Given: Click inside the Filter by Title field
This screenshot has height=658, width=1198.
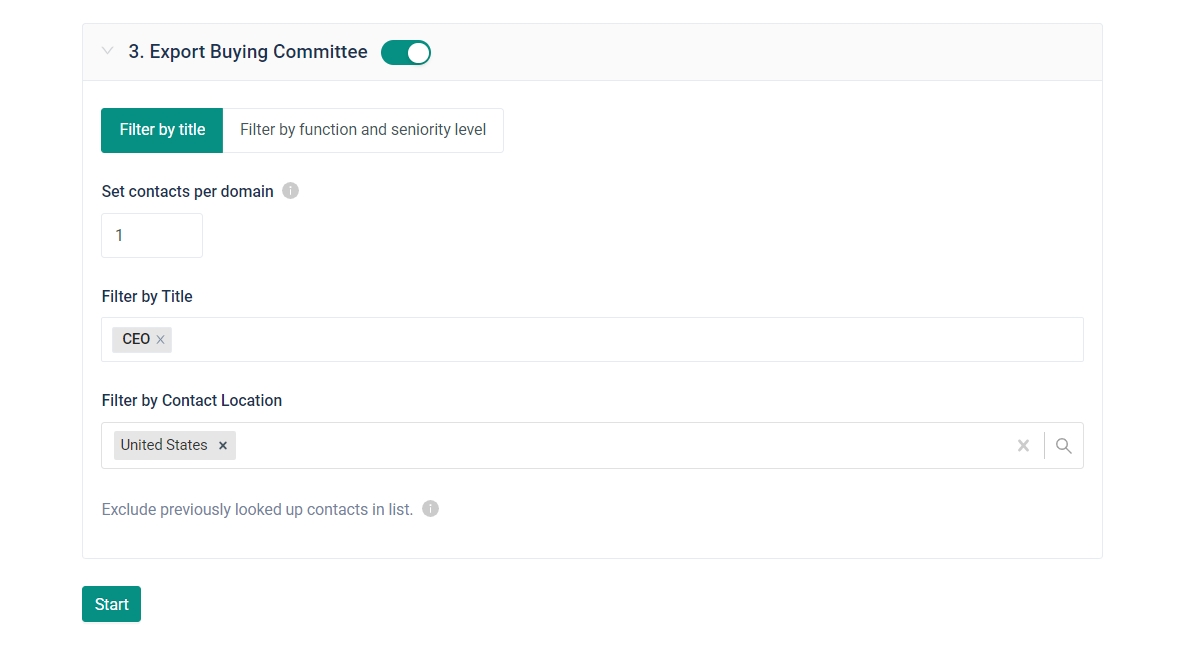Looking at the screenshot, I should click(620, 340).
